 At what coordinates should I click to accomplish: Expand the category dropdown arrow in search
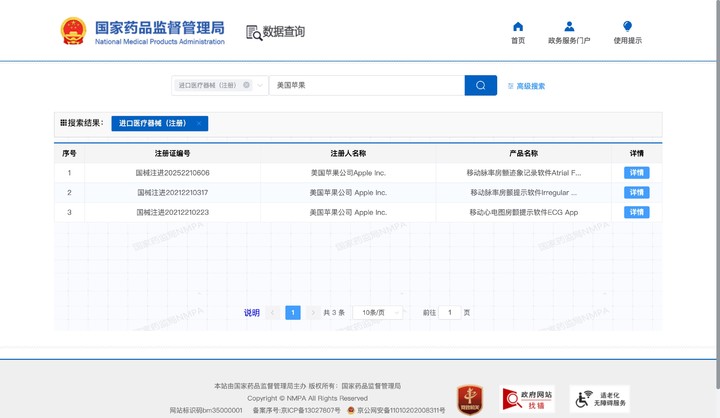[260, 86]
